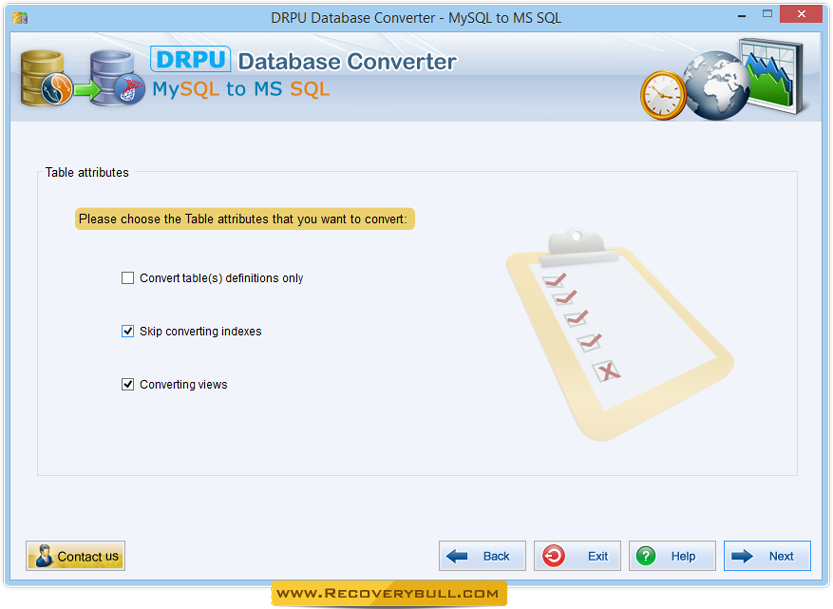The height and width of the screenshot is (609, 833).
Task: Click the Next button
Action: pos(767,556)
